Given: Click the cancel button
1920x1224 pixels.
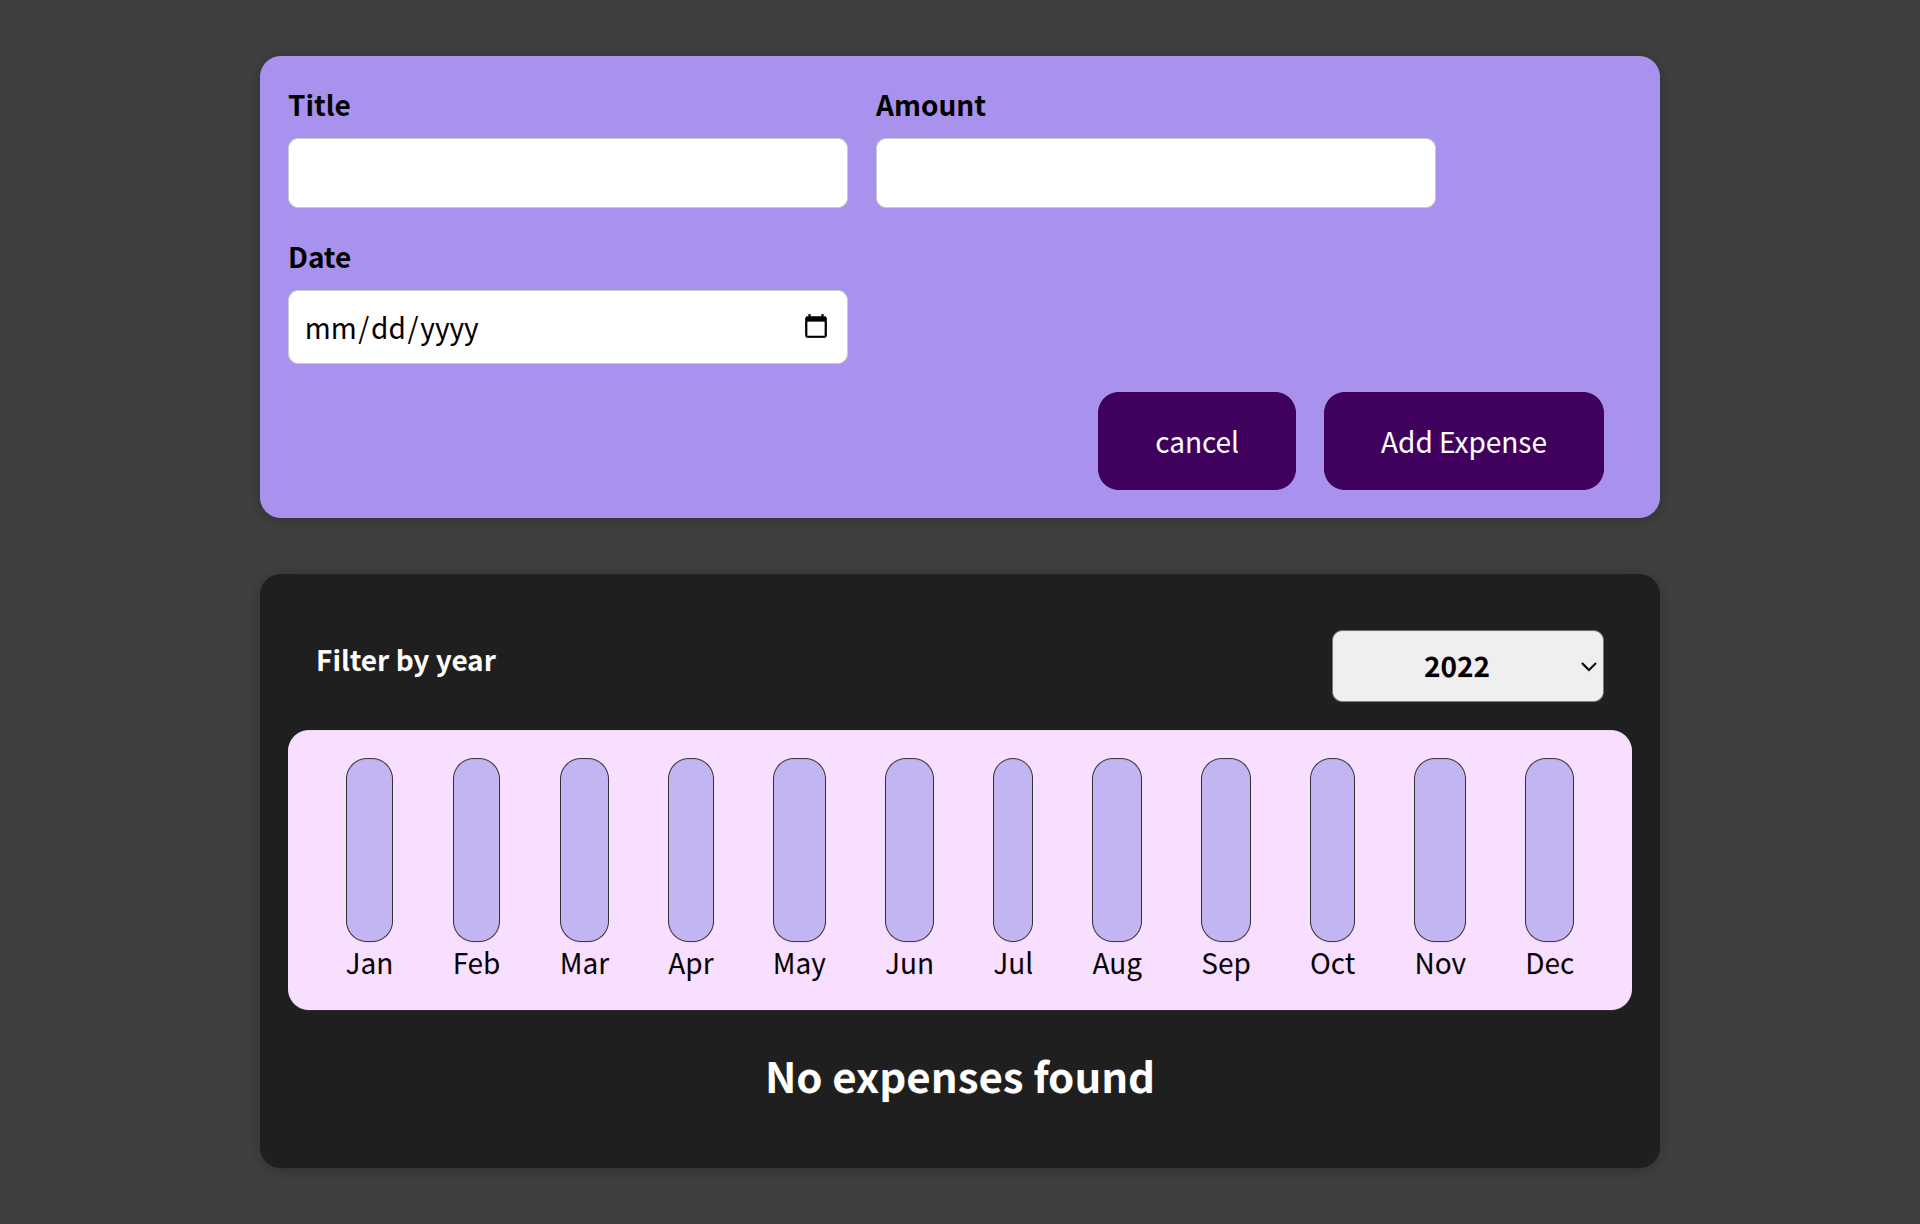Looking at the screenshot, I should (x=1196, y=441).
